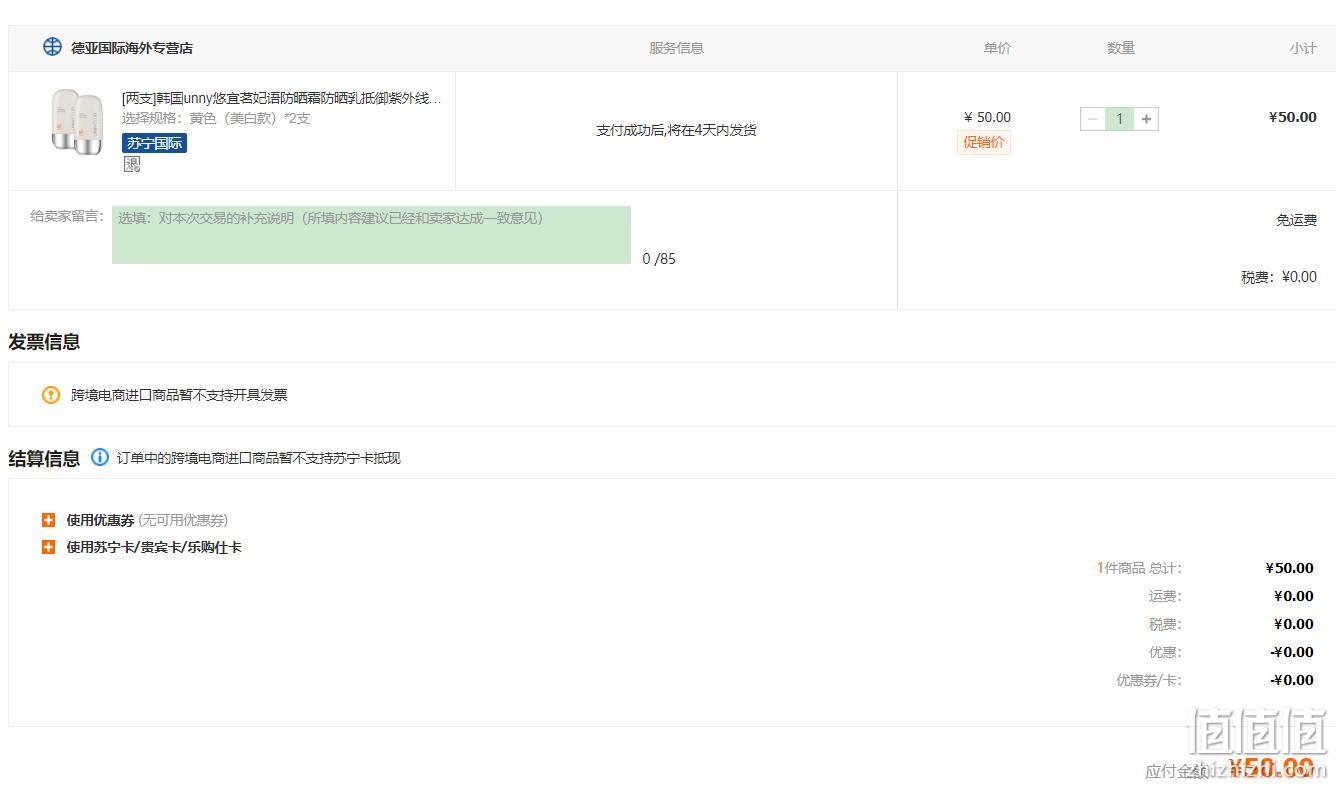Click the 使用苏宁卡/贵宾卡/乐购仕卡 label
Image resolution: width=1336 pixels, height=787 pixels.
154,547
